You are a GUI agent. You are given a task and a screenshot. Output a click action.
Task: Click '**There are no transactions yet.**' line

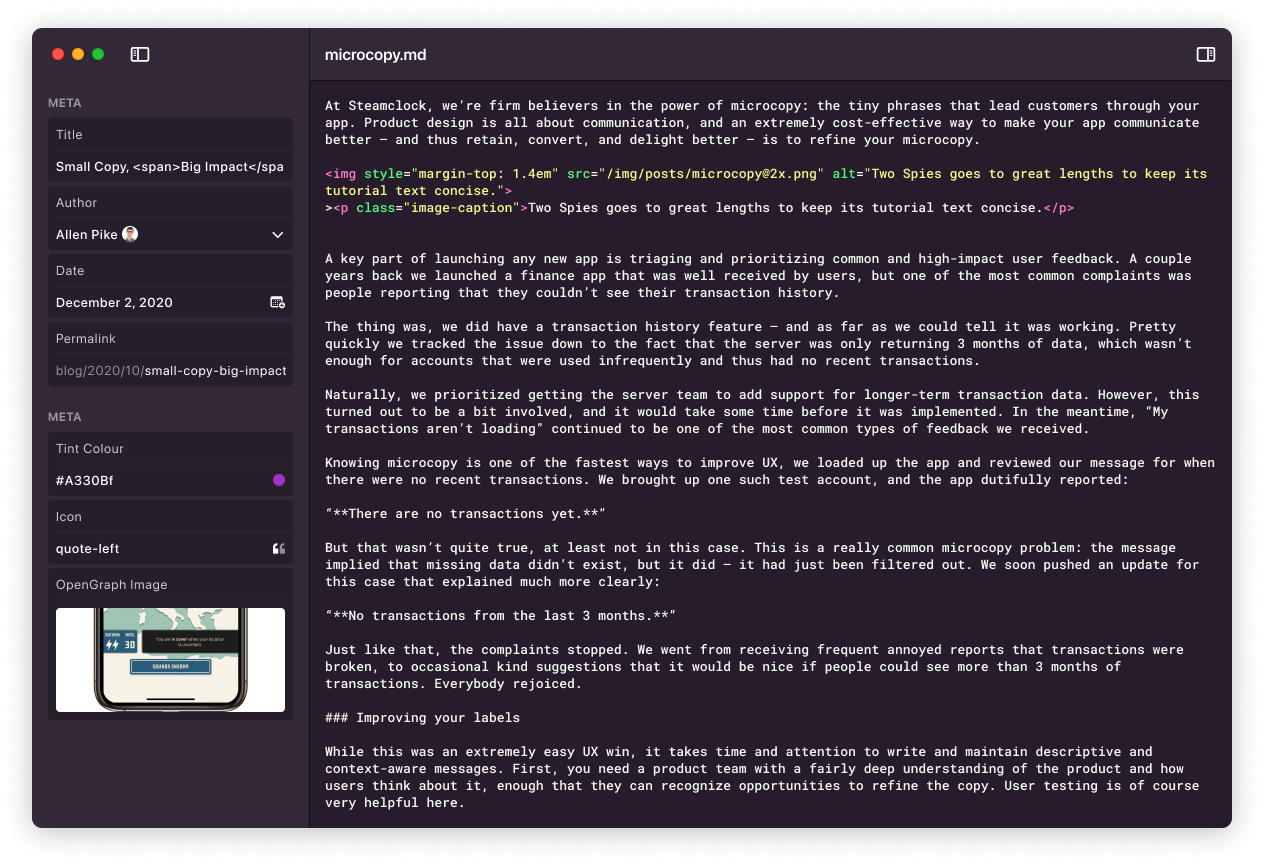point(465,513)
